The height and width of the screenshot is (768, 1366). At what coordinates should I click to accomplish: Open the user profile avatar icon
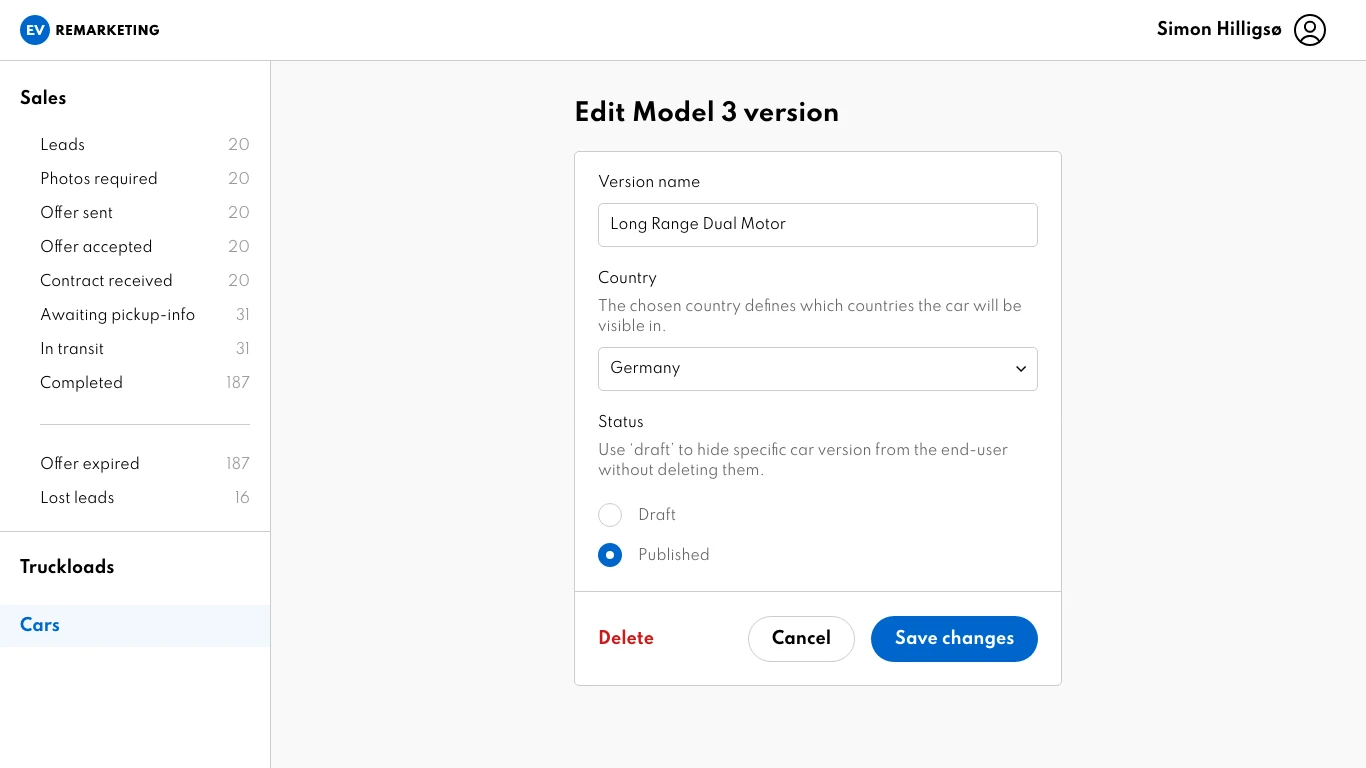click(x=1309, y=30)
